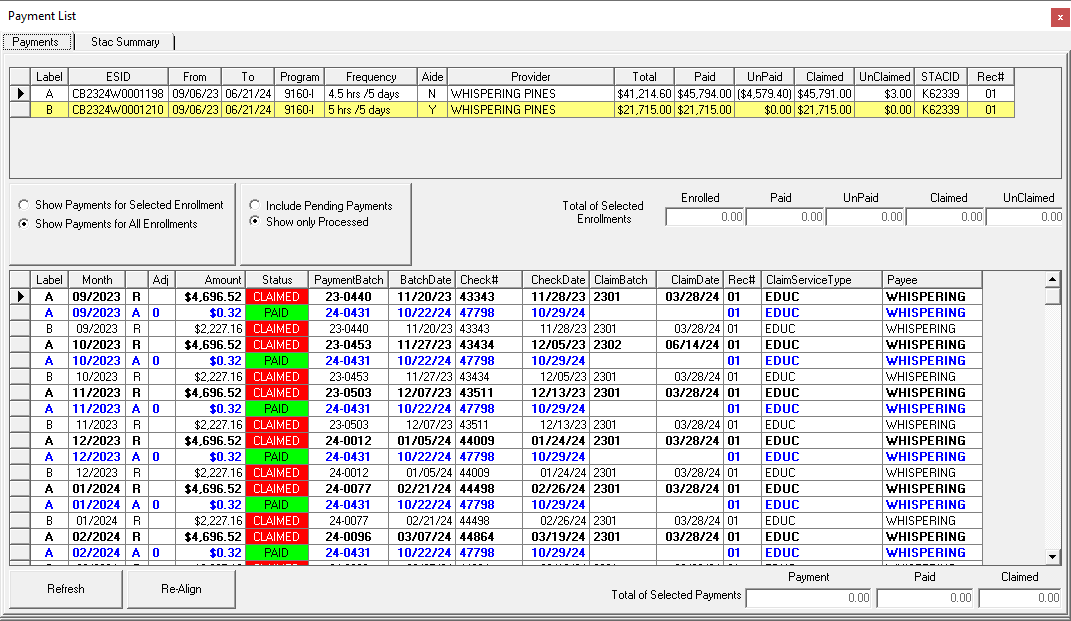This screenshot has height=621, width=1071.
Task: Open the Stac Summary tab
Action: [125, 42]
